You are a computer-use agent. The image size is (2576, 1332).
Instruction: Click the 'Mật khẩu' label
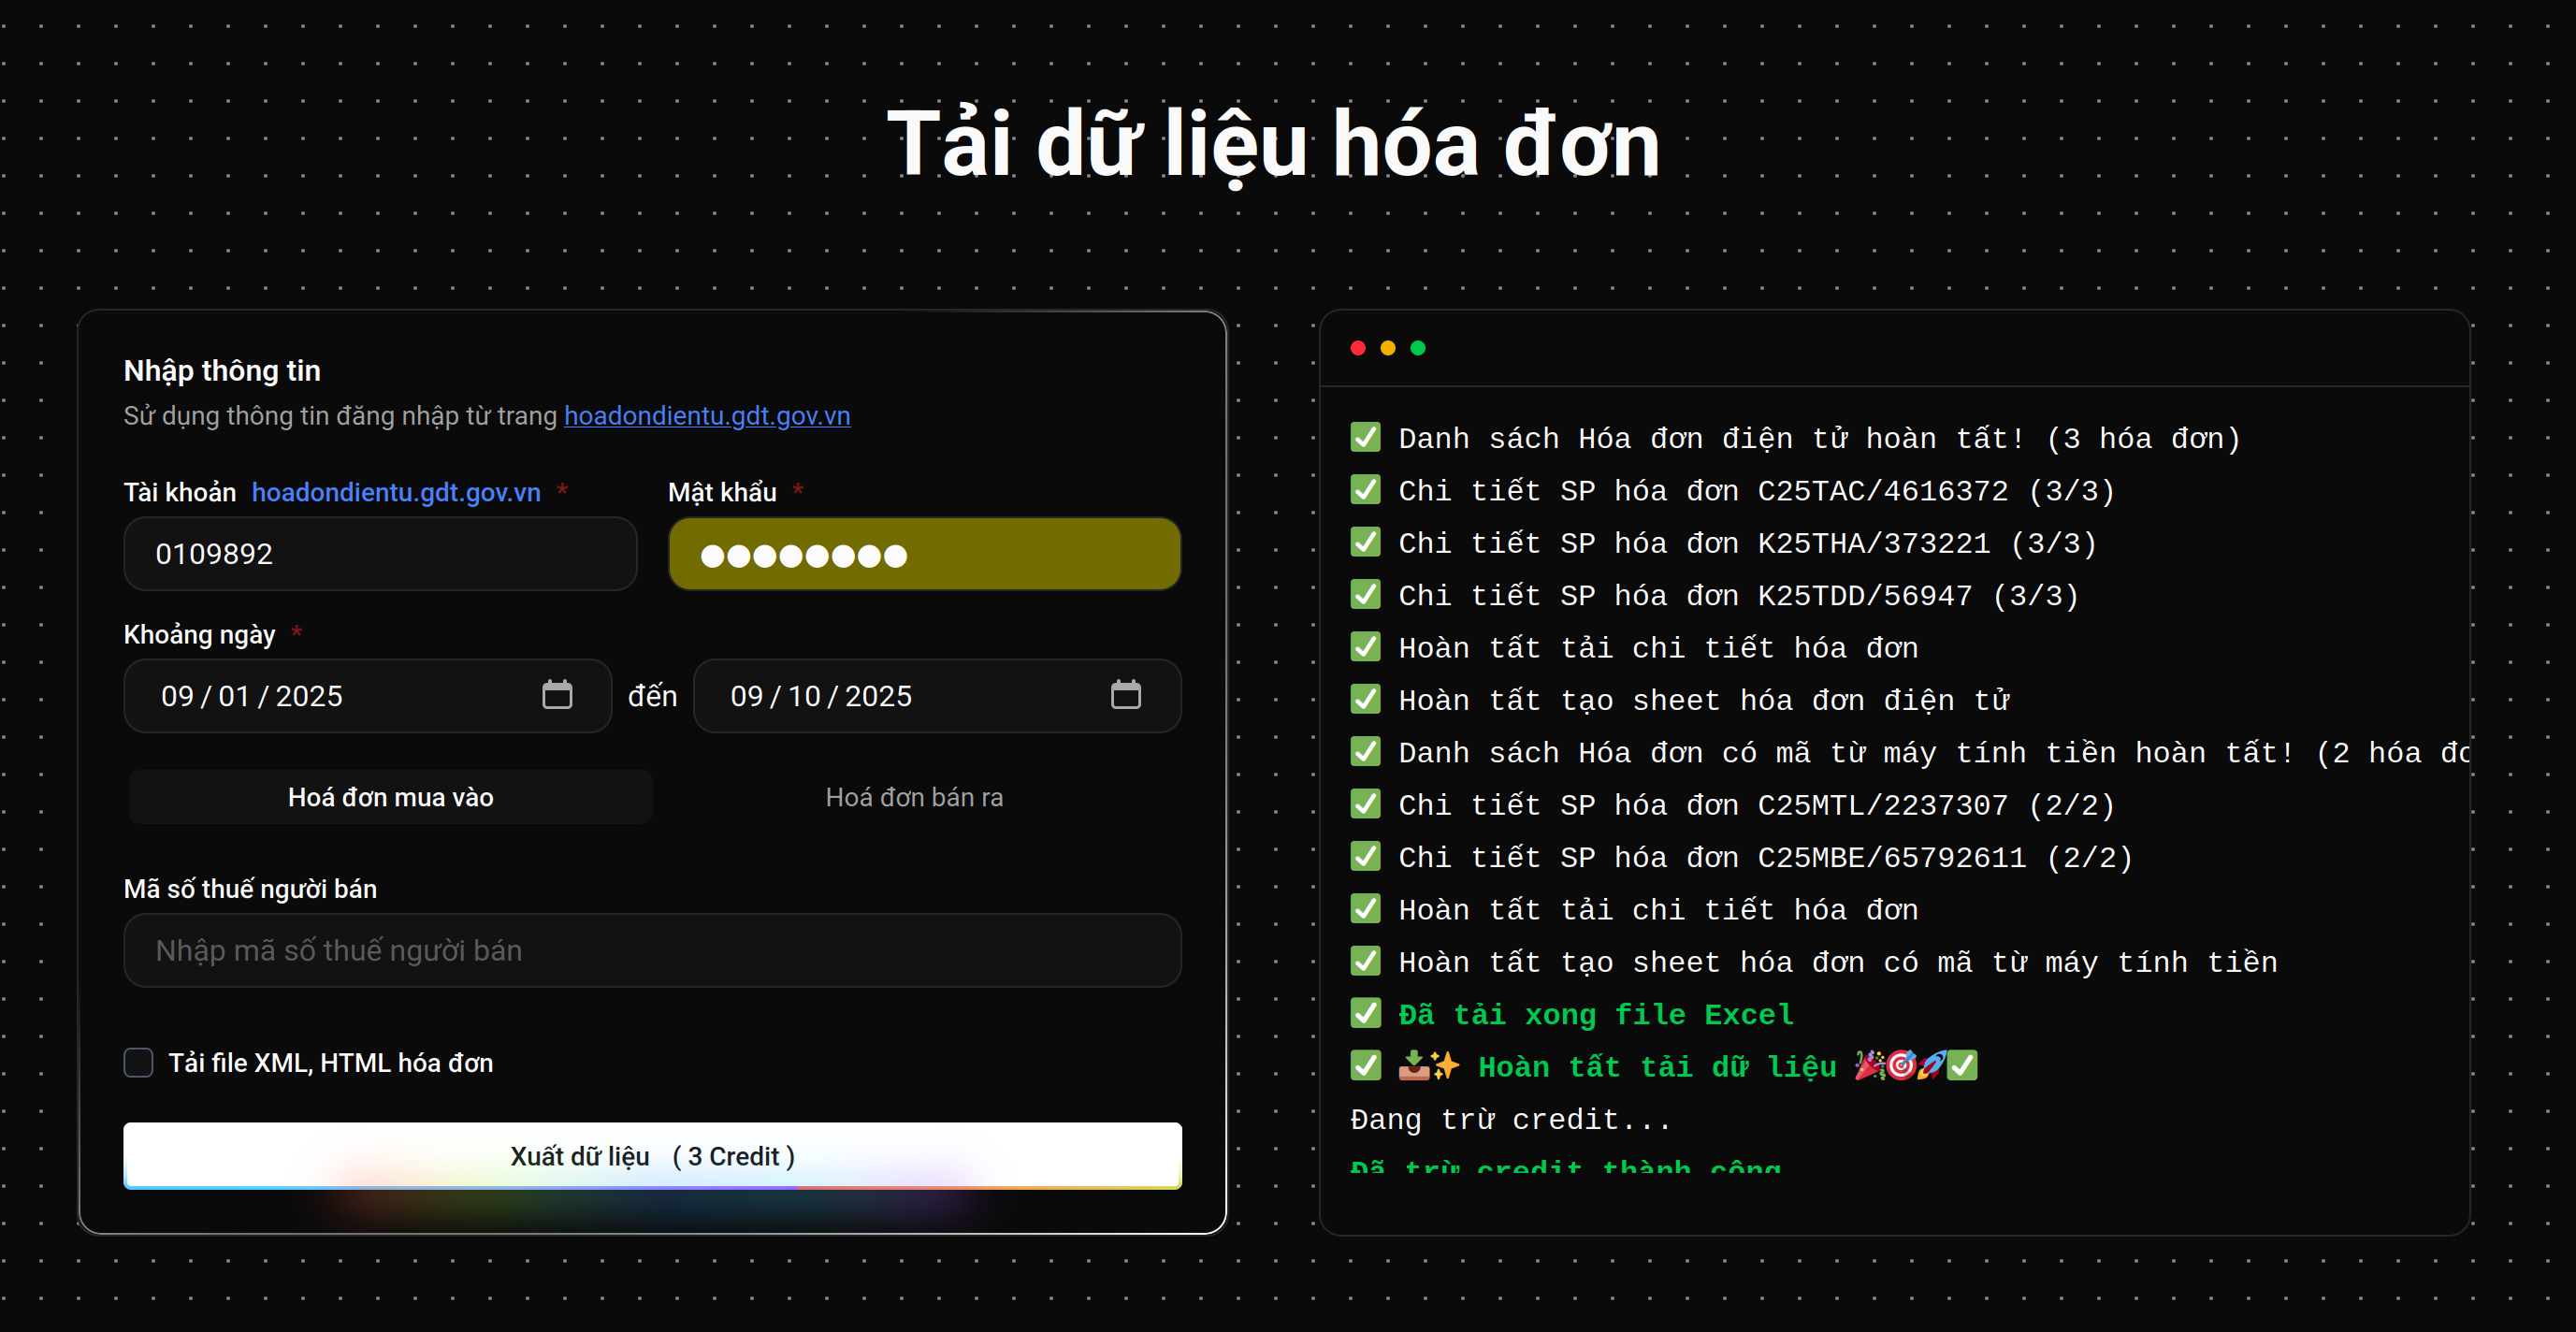pyautogui.click(x=722, y=492)
